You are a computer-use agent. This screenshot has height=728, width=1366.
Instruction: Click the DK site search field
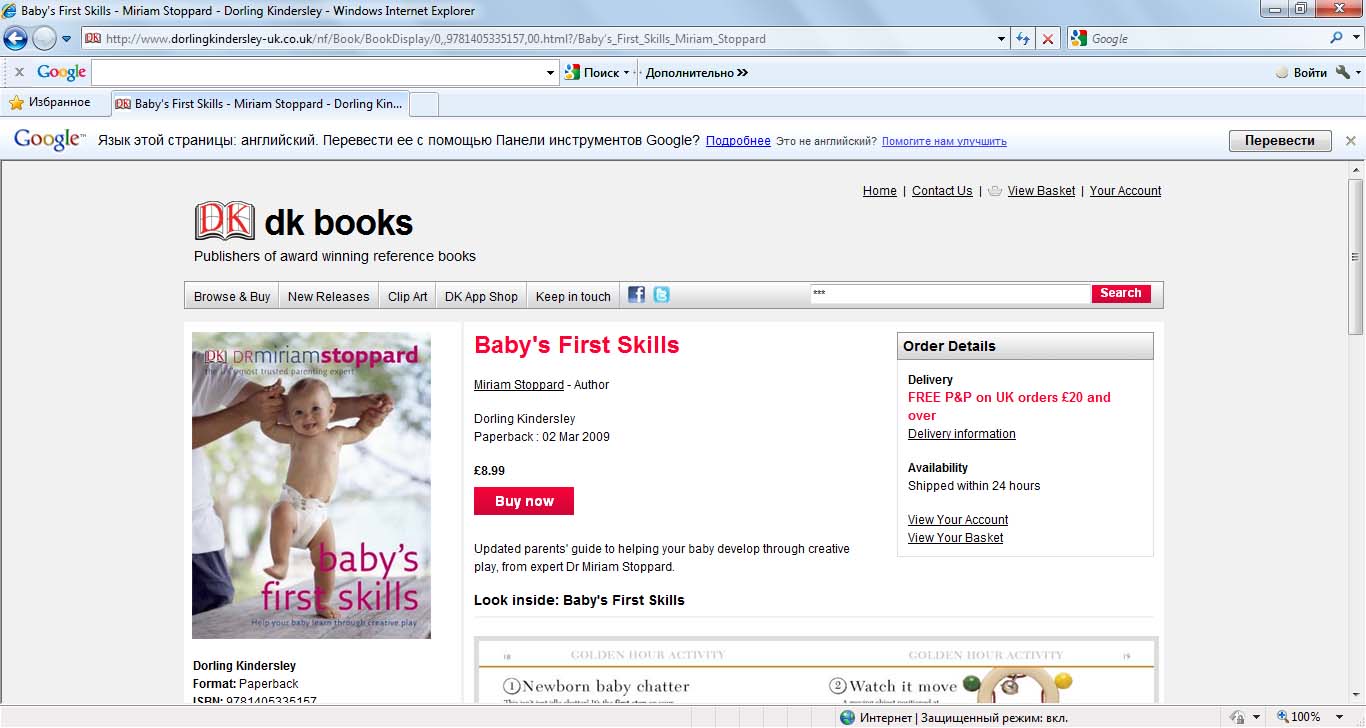pos(950,294)
